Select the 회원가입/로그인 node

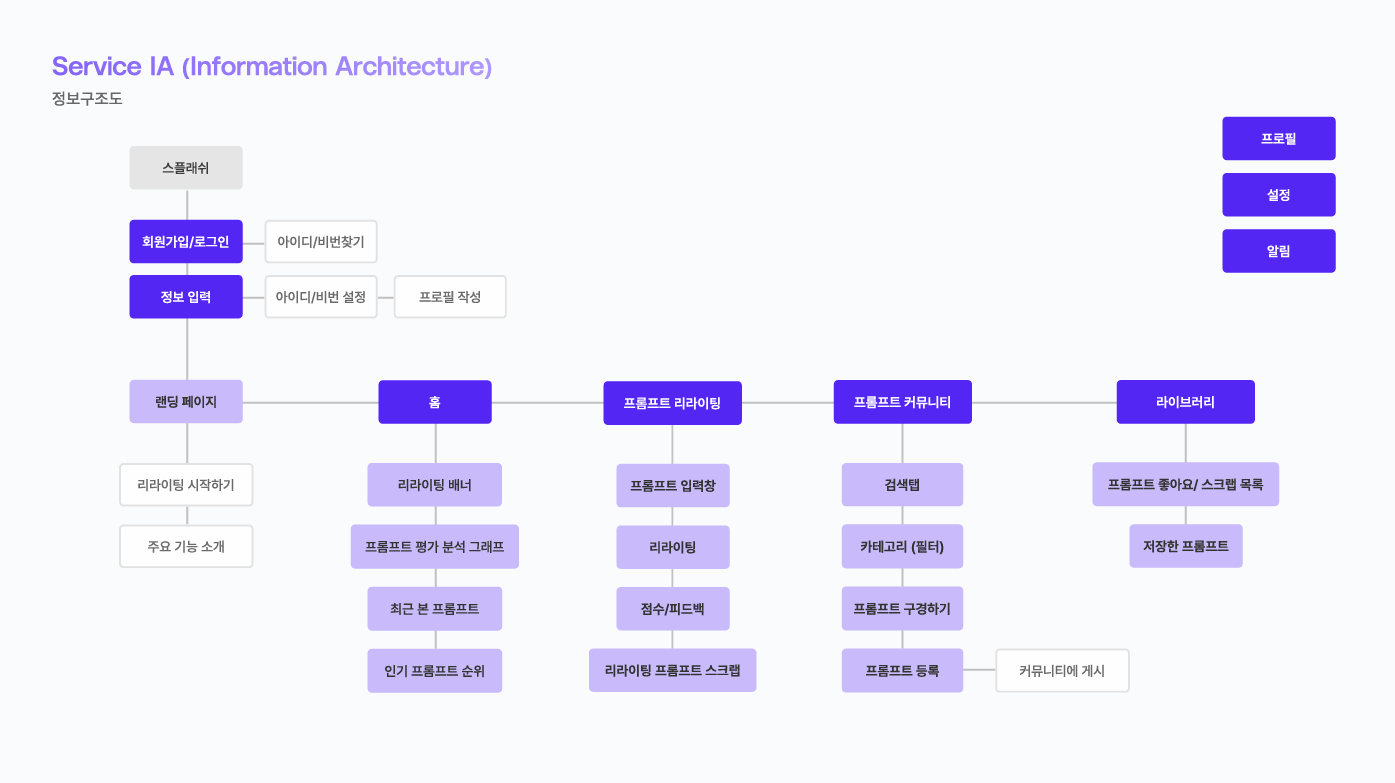pyautogui.click(x=186, y=242)
